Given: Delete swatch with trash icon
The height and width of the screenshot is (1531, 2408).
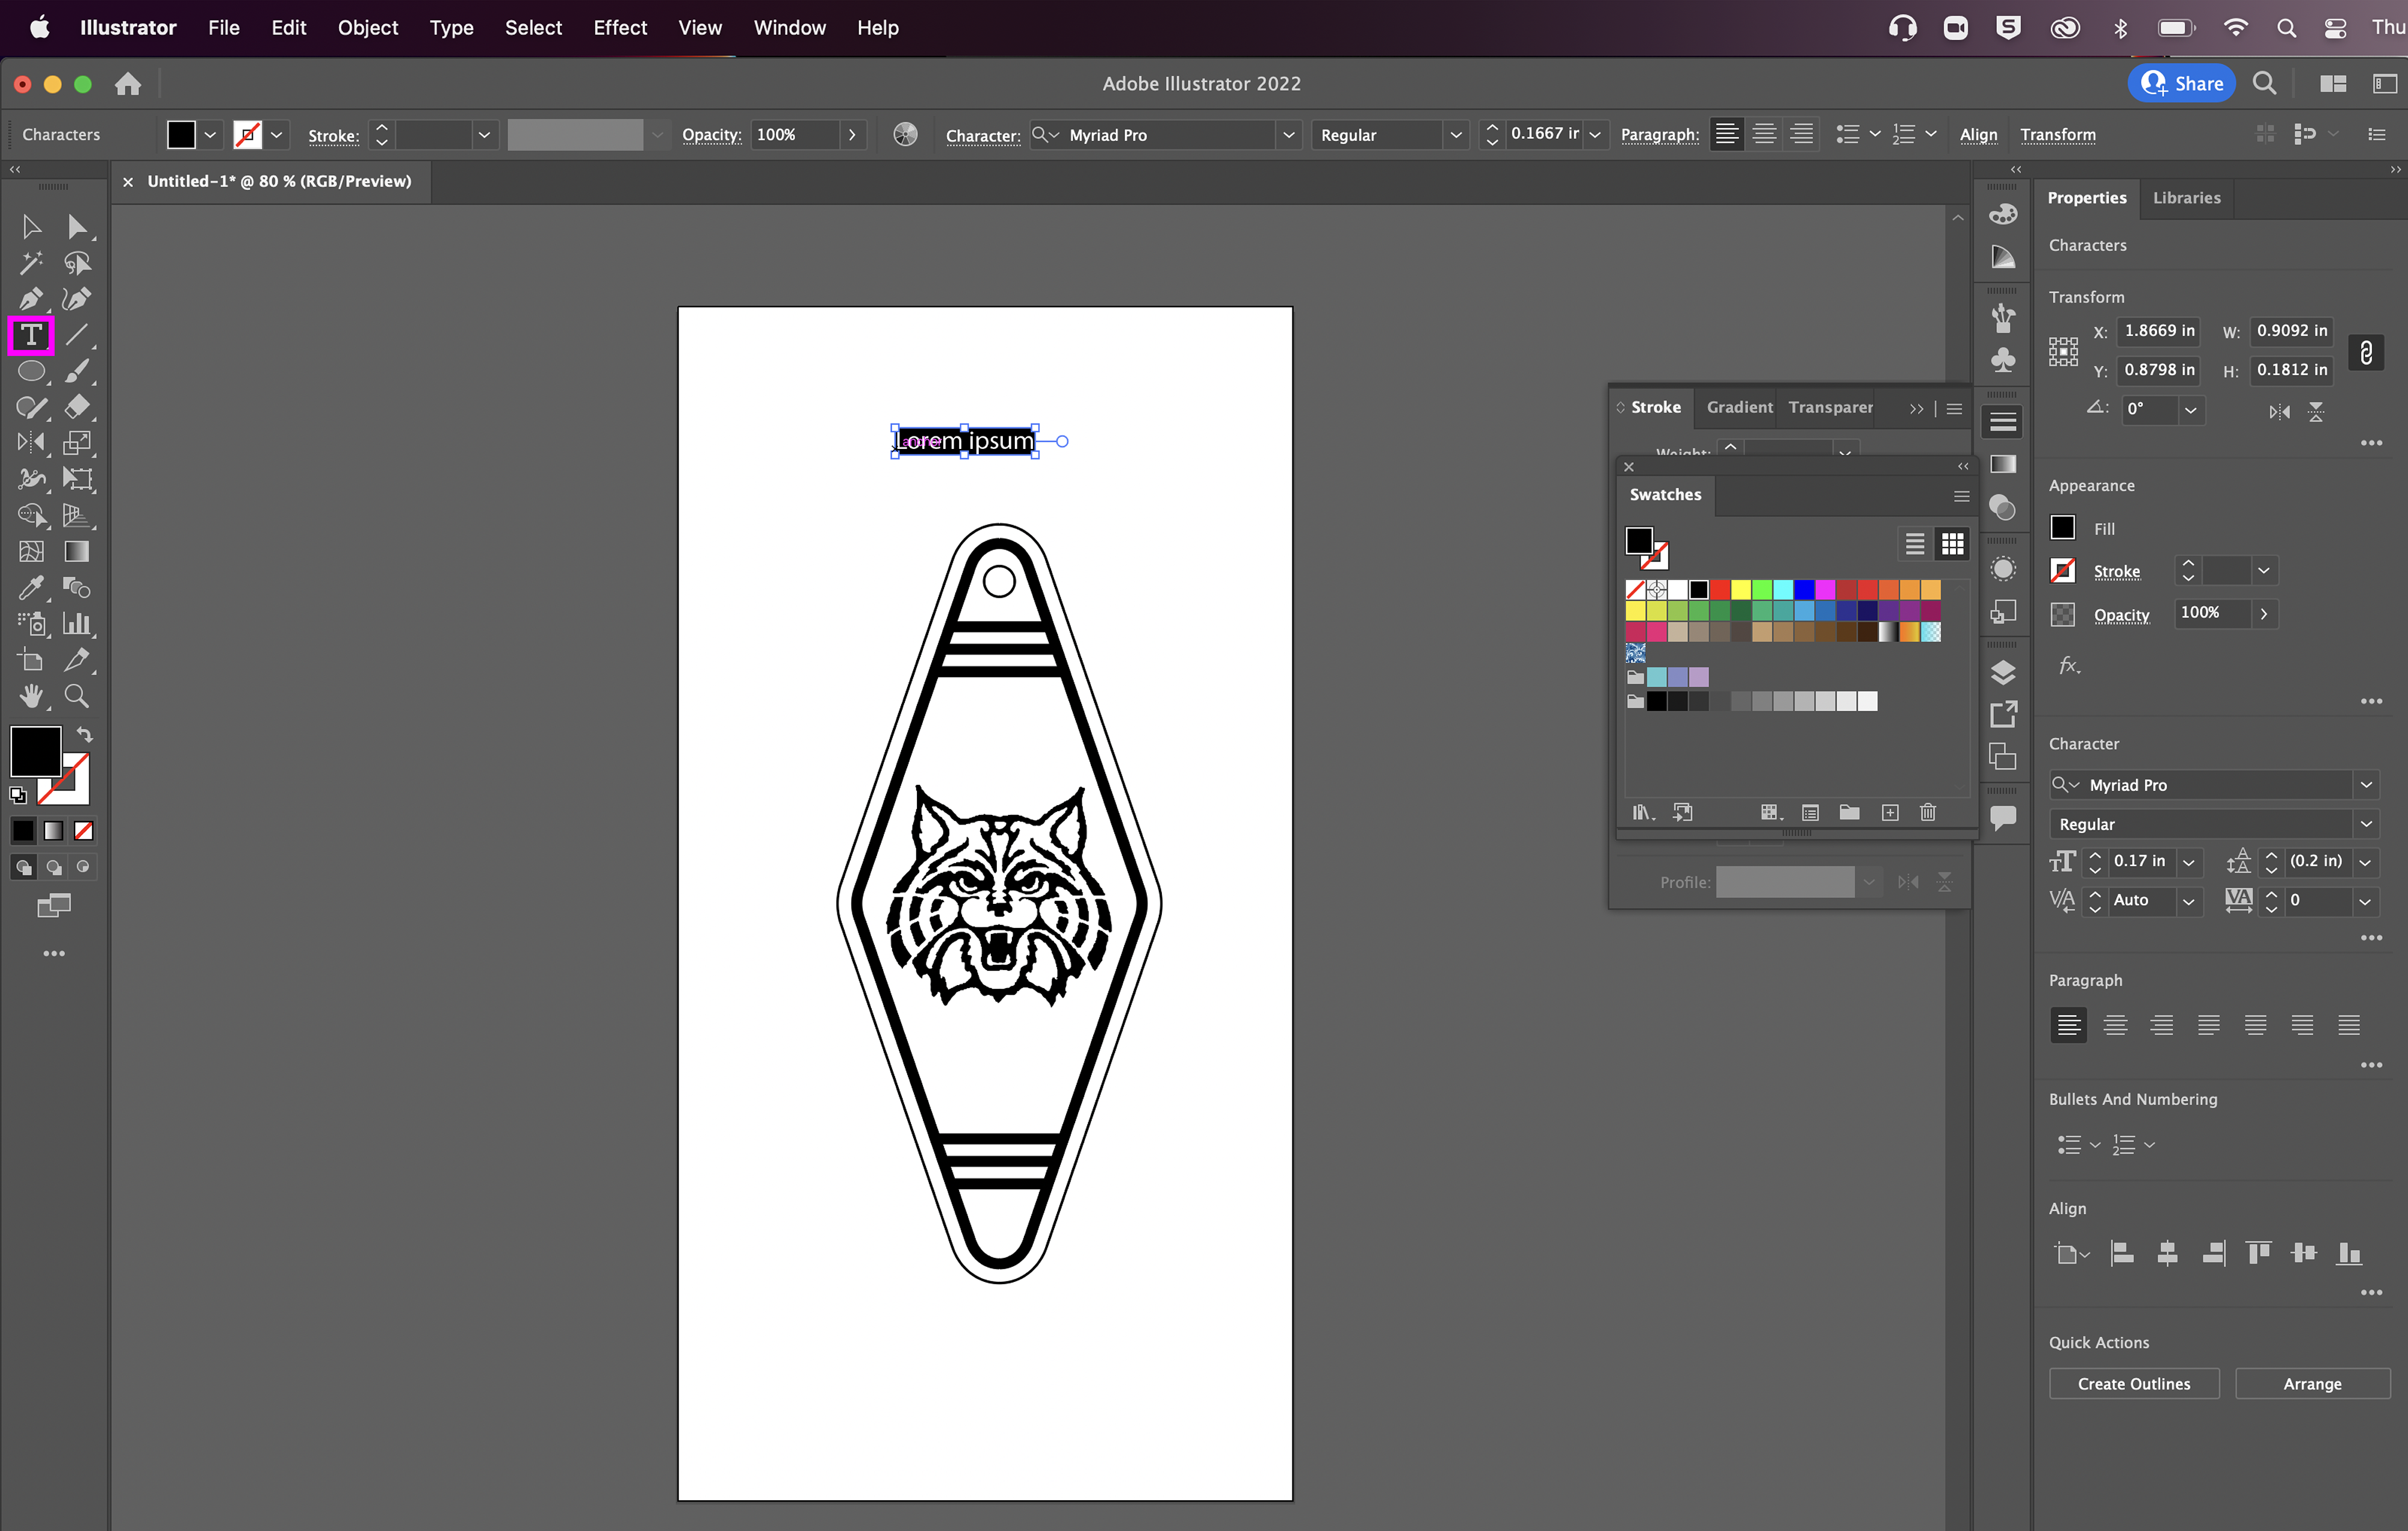Looking at the screenshot, I should (1928, 812).
